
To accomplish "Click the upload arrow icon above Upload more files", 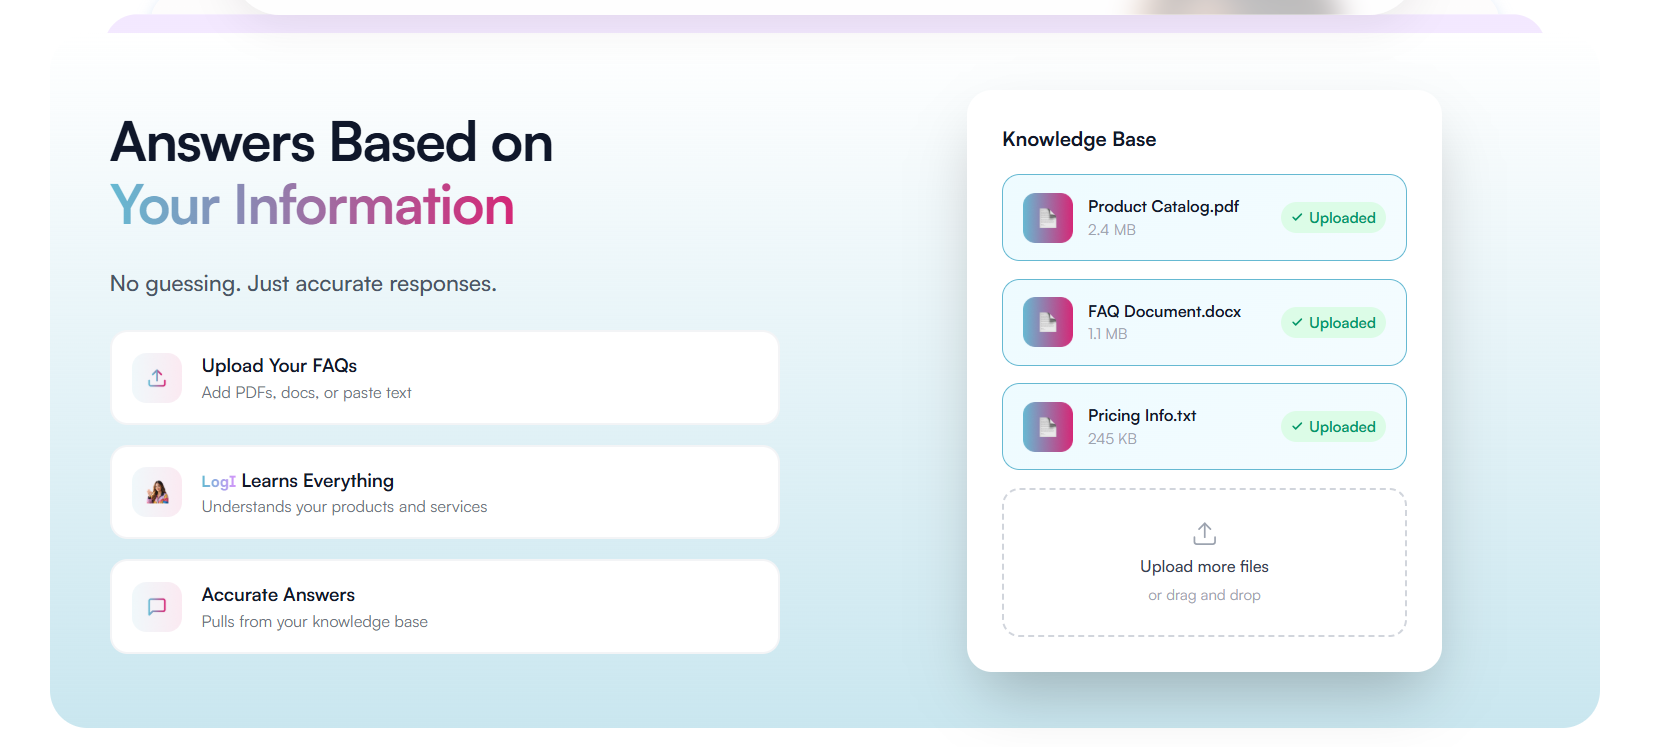I will tap(1204, 533).
